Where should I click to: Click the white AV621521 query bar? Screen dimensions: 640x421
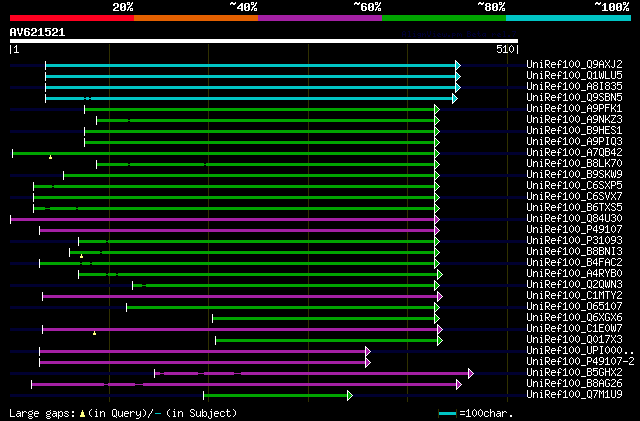point(264,41)
